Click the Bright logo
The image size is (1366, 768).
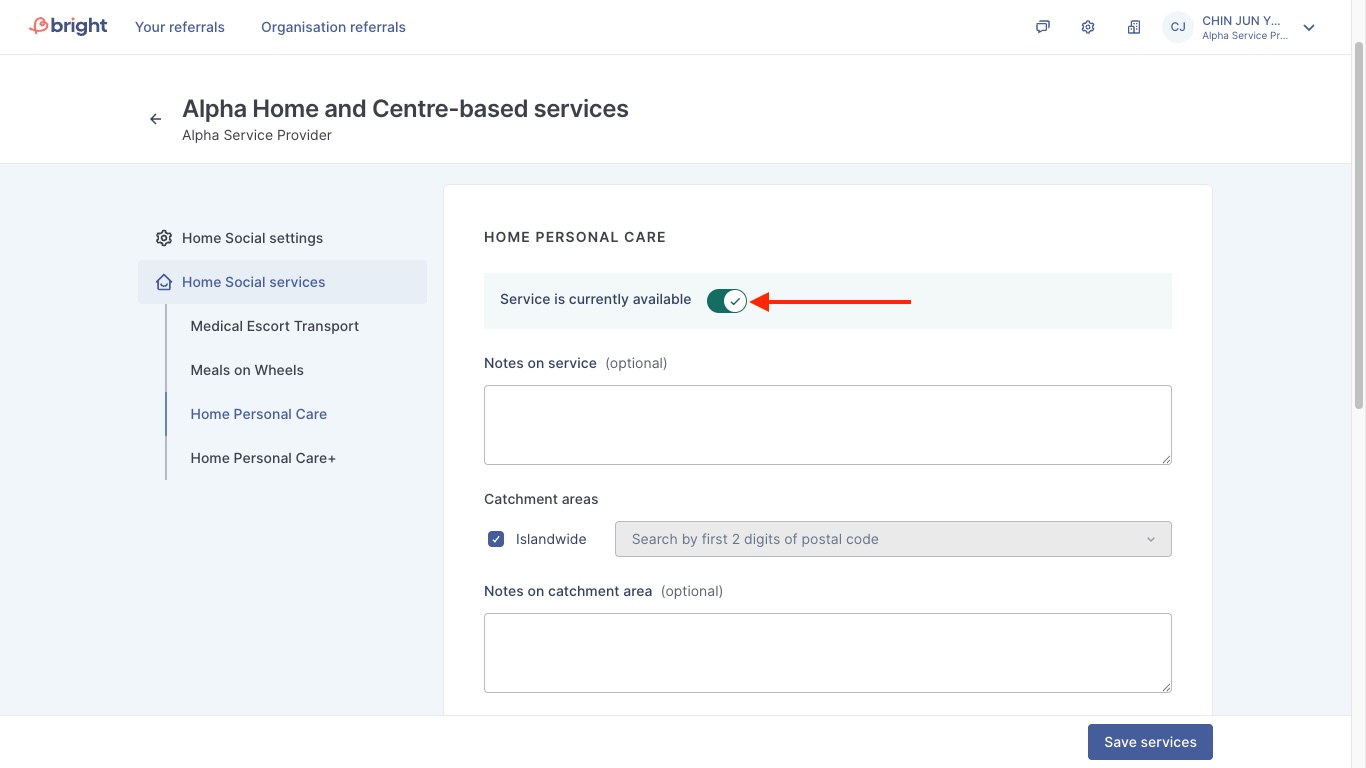[x=68, y=27]
